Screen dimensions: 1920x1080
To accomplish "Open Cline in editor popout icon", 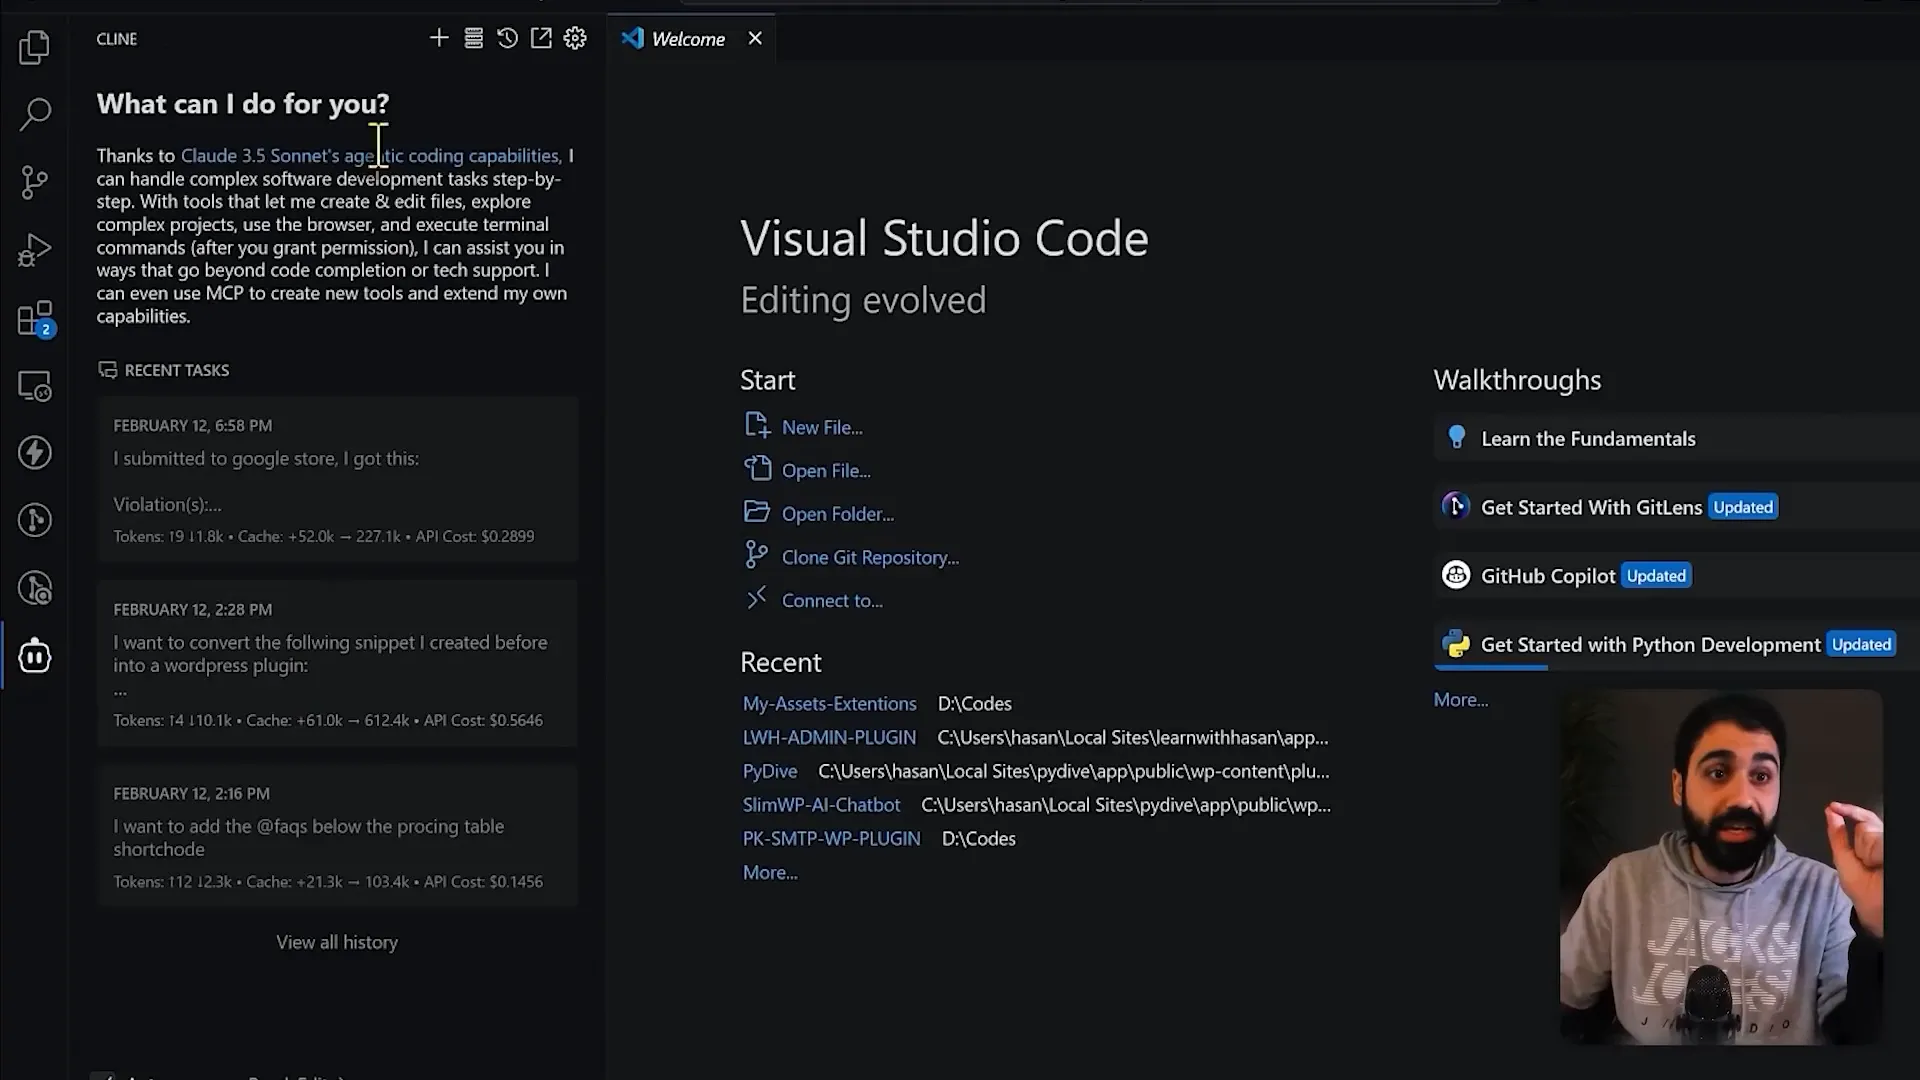I will 541,38.
